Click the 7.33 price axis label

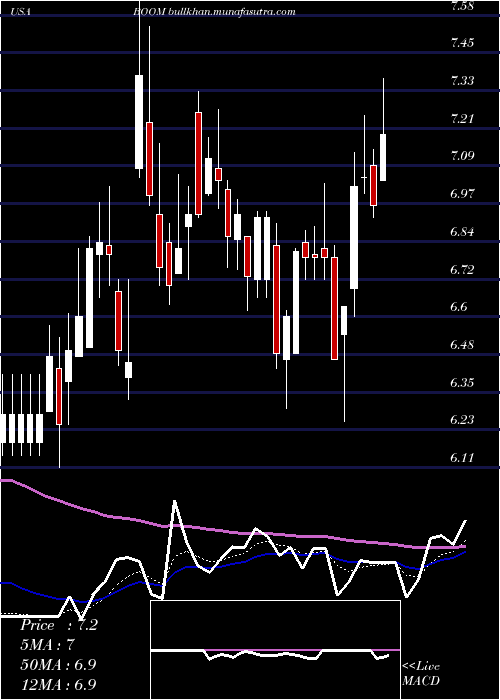tap(462, 81)
